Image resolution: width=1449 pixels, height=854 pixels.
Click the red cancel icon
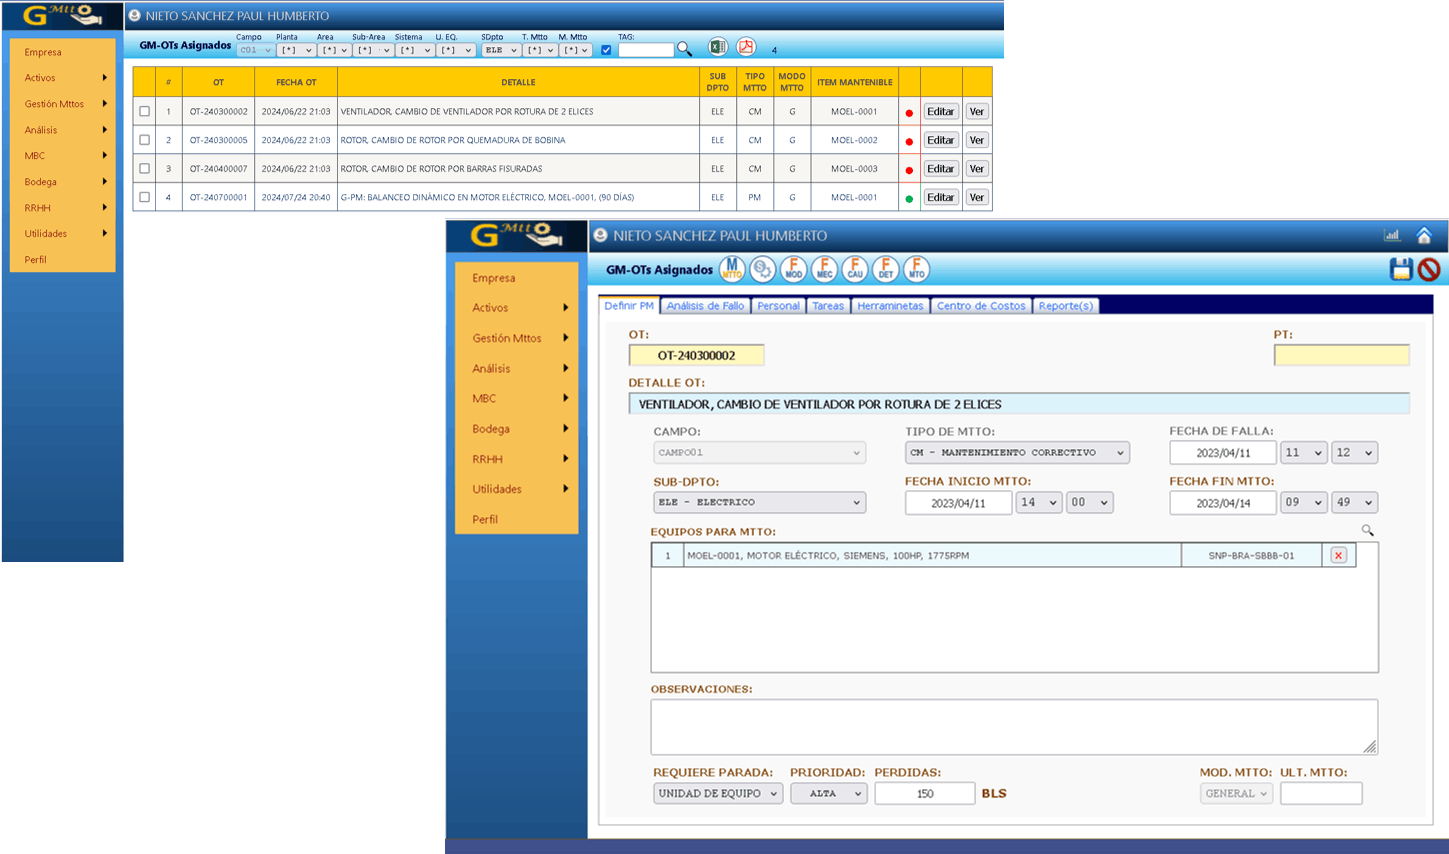coord(1429,269)
